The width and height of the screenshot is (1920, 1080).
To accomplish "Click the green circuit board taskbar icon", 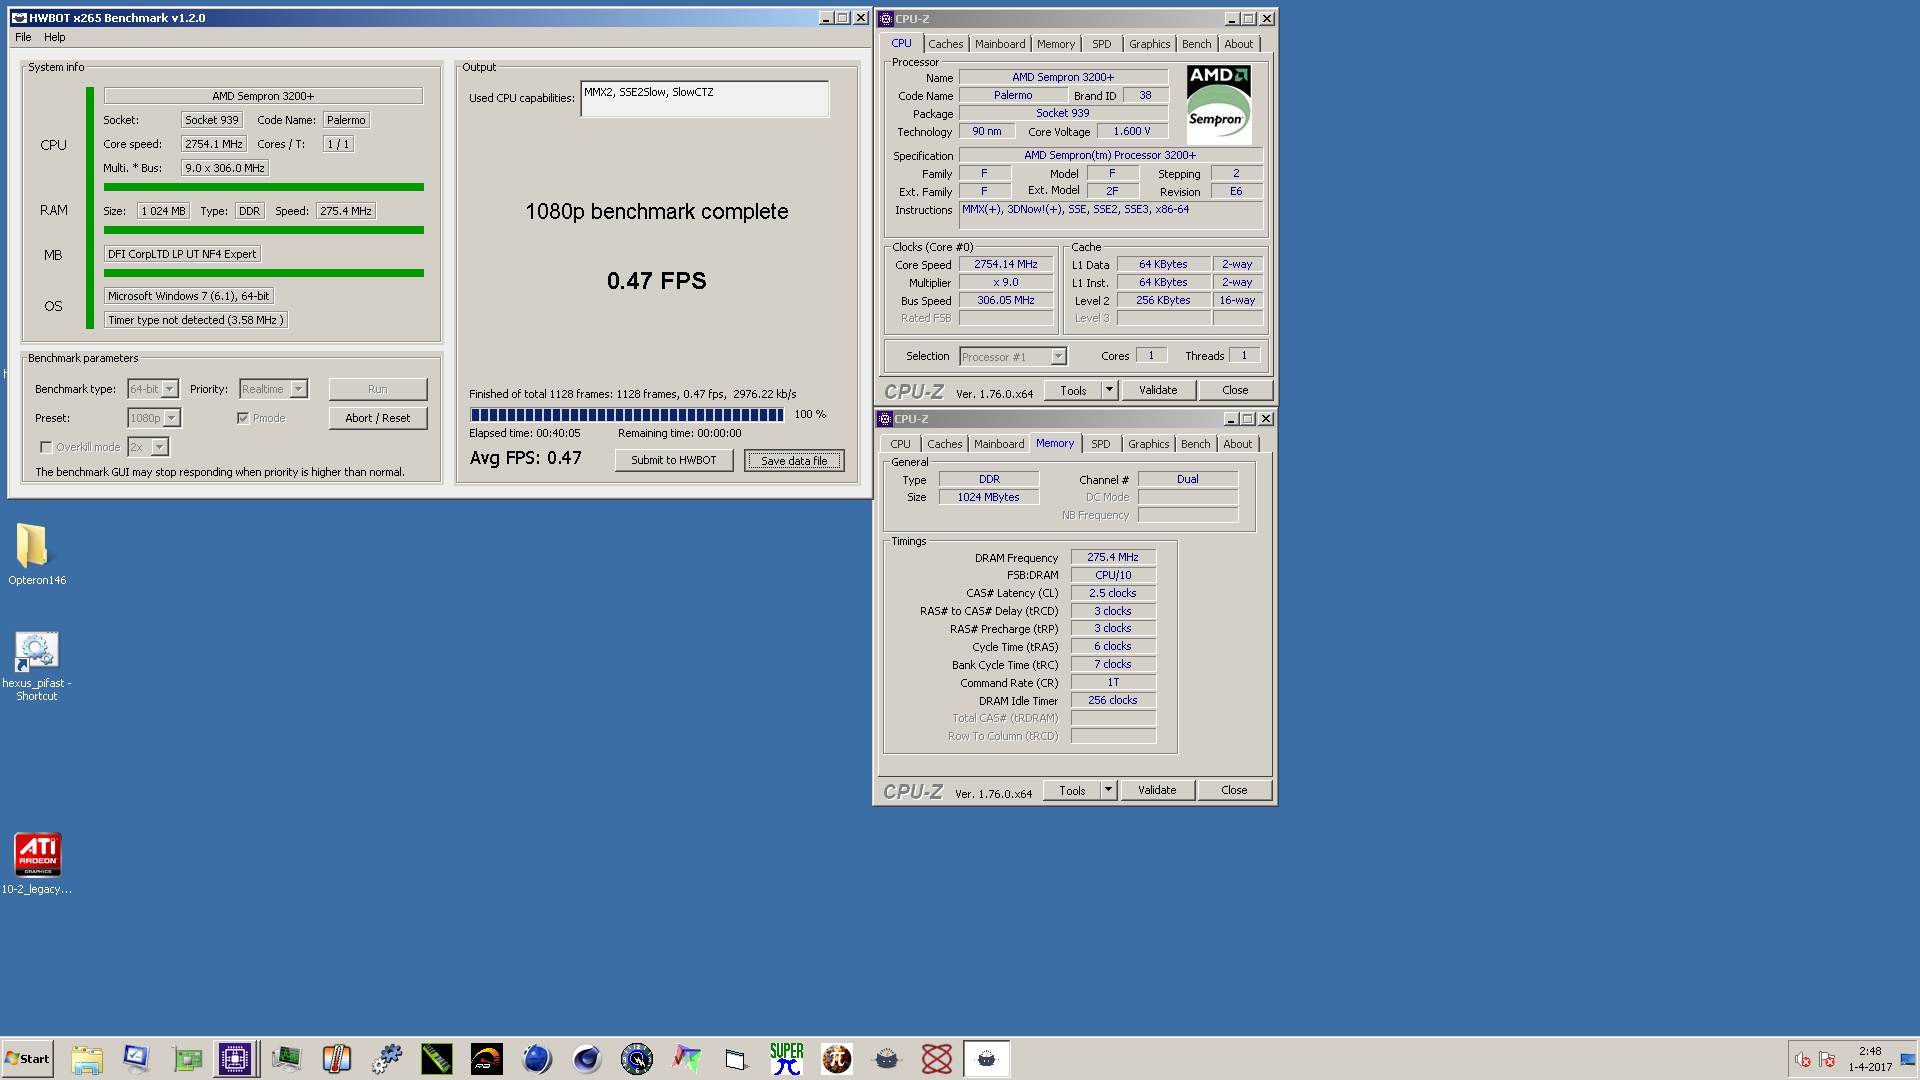I will pyautogui.click(x=187, y=1059).
